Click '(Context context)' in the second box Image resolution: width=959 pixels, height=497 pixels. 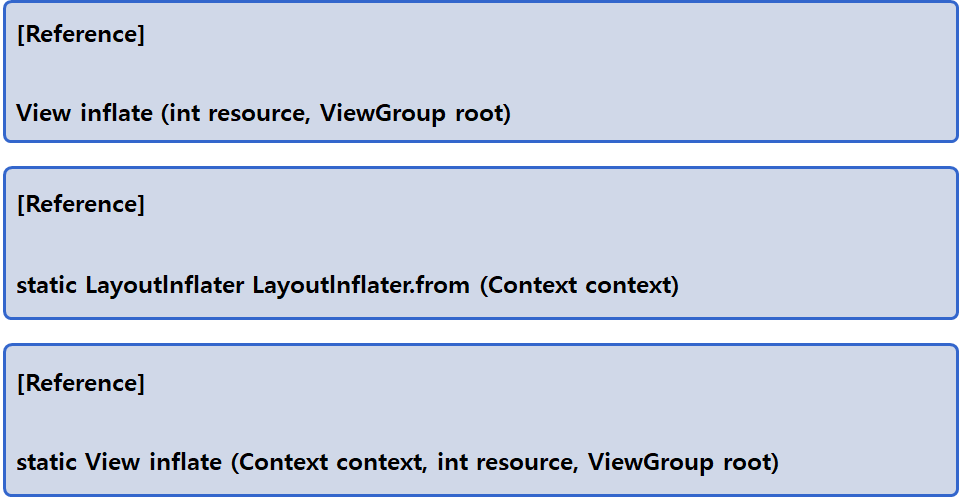[x=579, y=285]
